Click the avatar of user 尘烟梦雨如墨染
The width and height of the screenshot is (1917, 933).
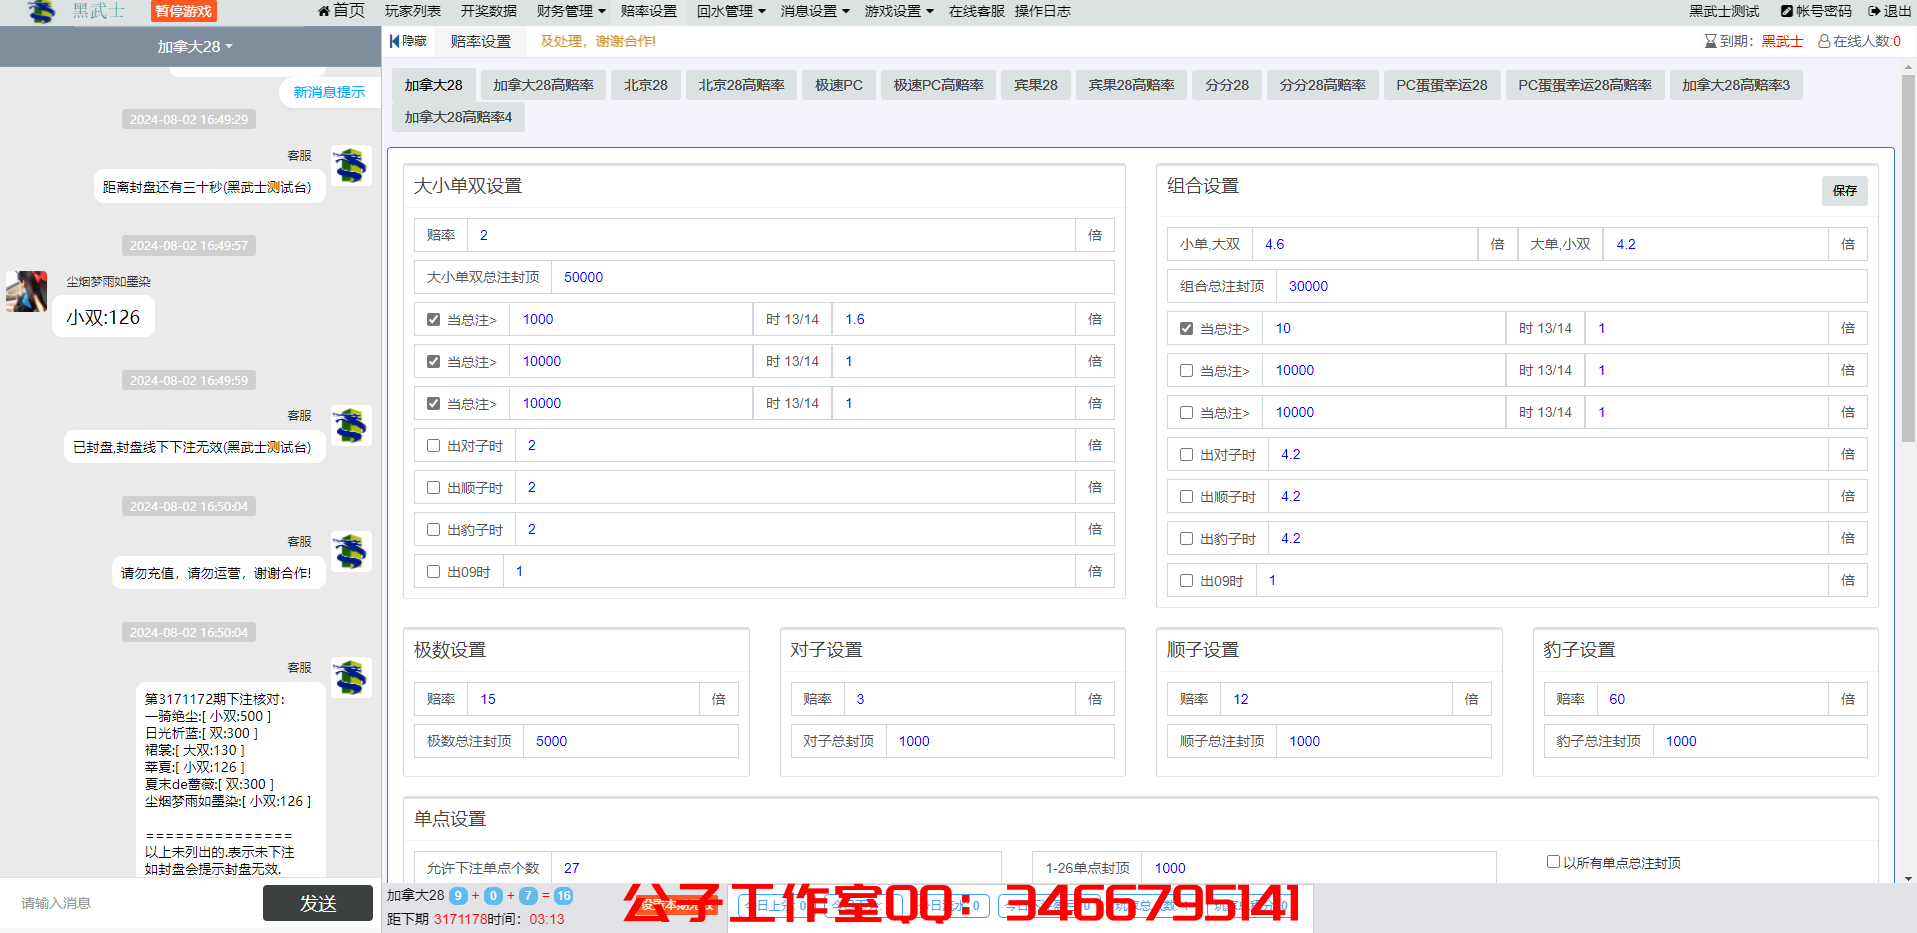tap(26, 291)
